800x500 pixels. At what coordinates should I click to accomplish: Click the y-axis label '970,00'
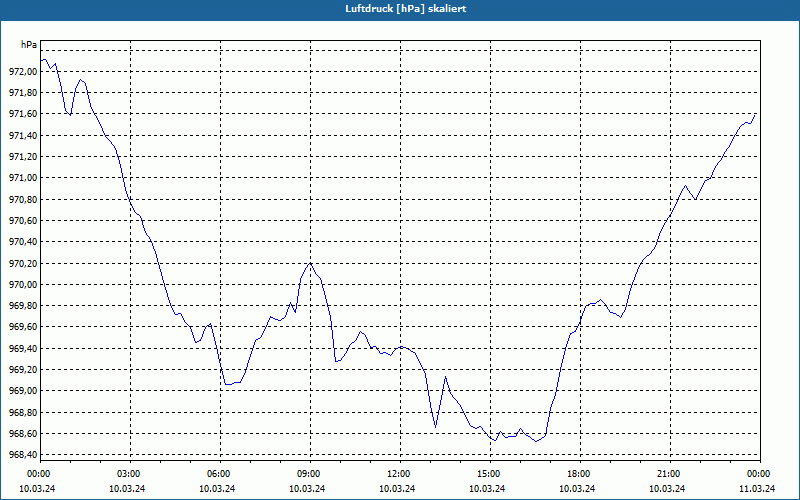click(23, 285)
